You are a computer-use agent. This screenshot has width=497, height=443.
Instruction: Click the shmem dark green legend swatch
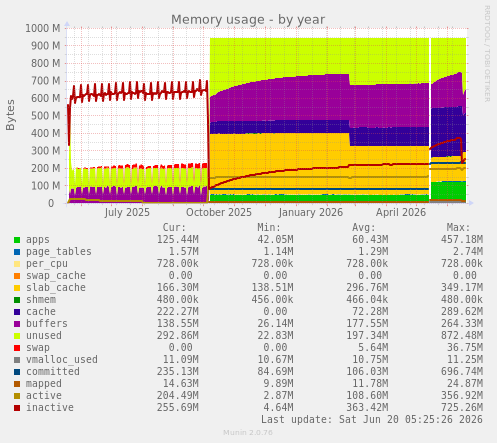pyautogui.click(x=17, y=300)
